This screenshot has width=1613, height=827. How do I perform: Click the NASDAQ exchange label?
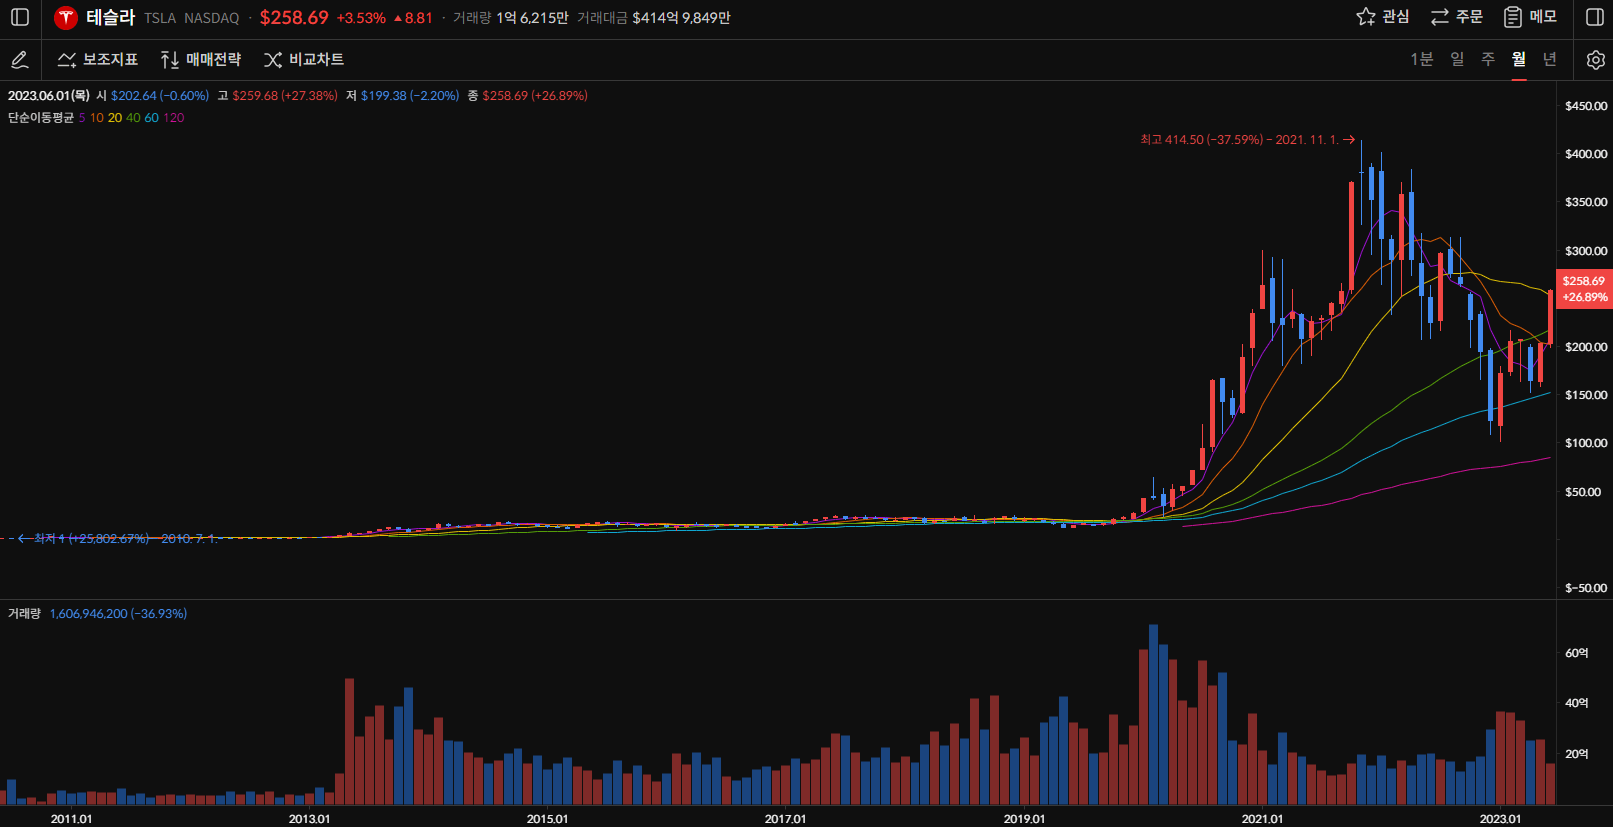pos(212,18)
